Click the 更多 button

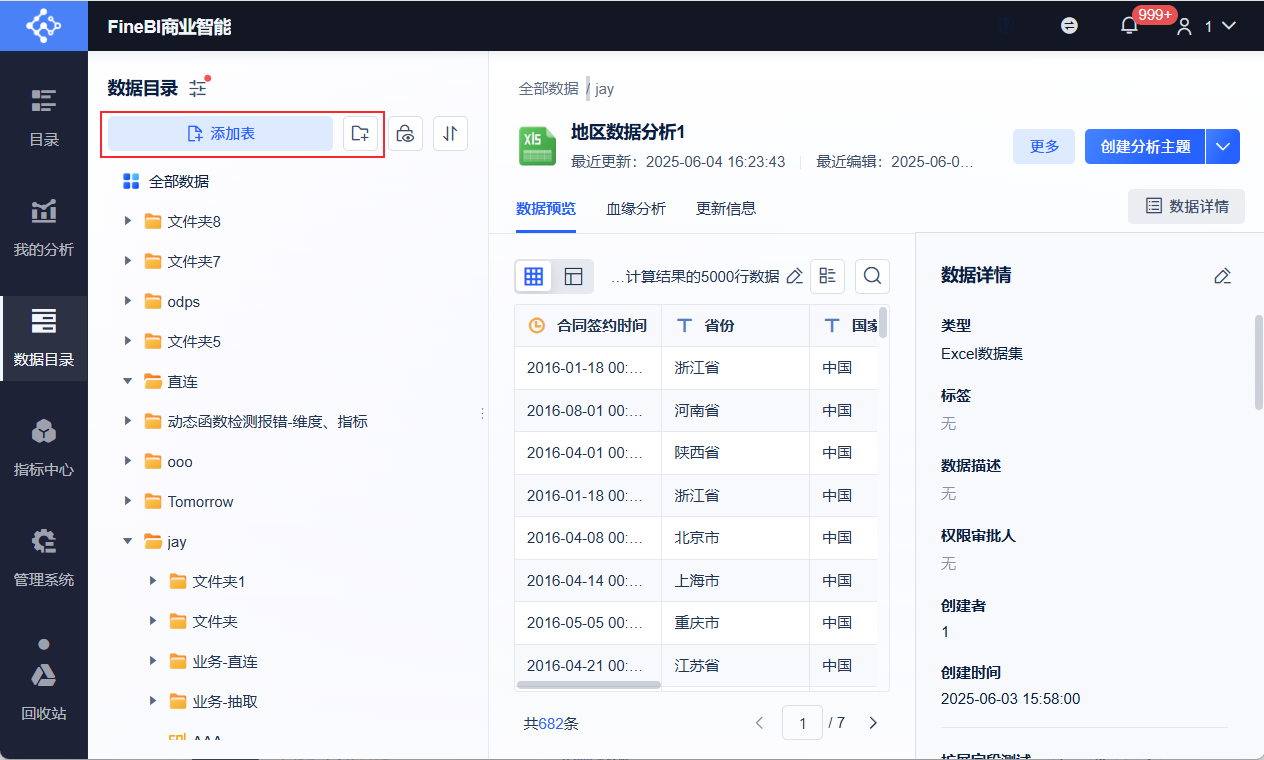pyautogui.click(x=1044, y=146)
